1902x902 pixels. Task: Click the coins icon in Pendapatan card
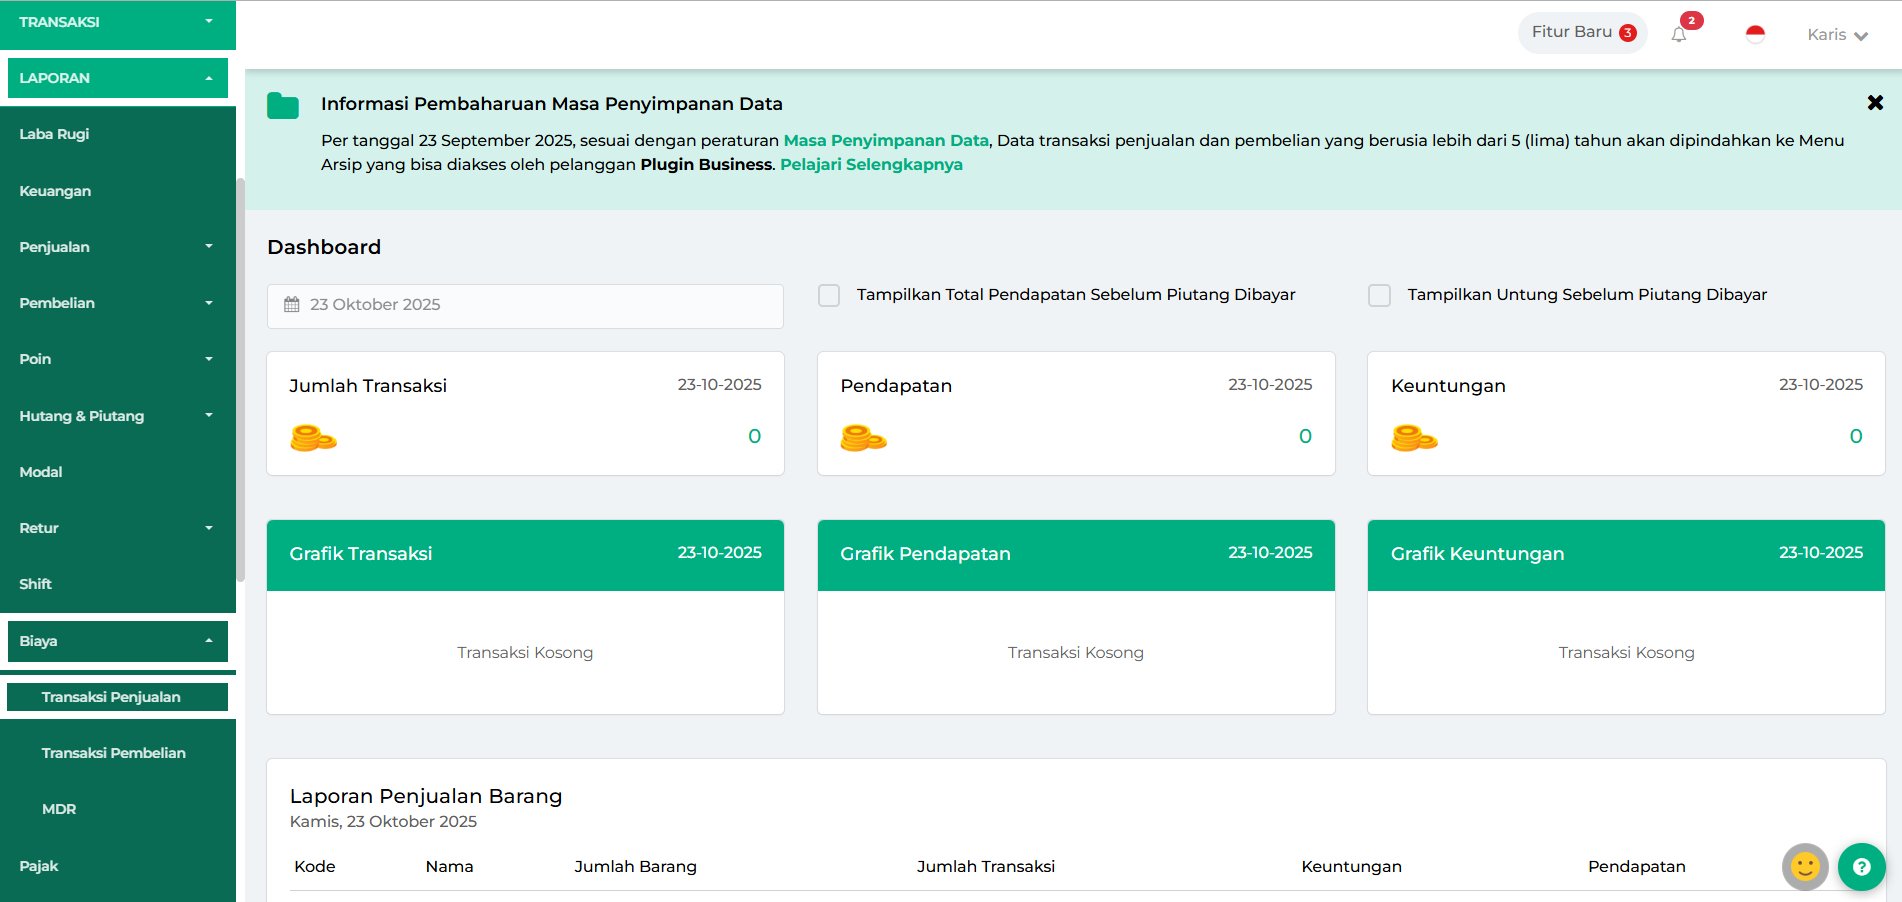coord(863,438)
